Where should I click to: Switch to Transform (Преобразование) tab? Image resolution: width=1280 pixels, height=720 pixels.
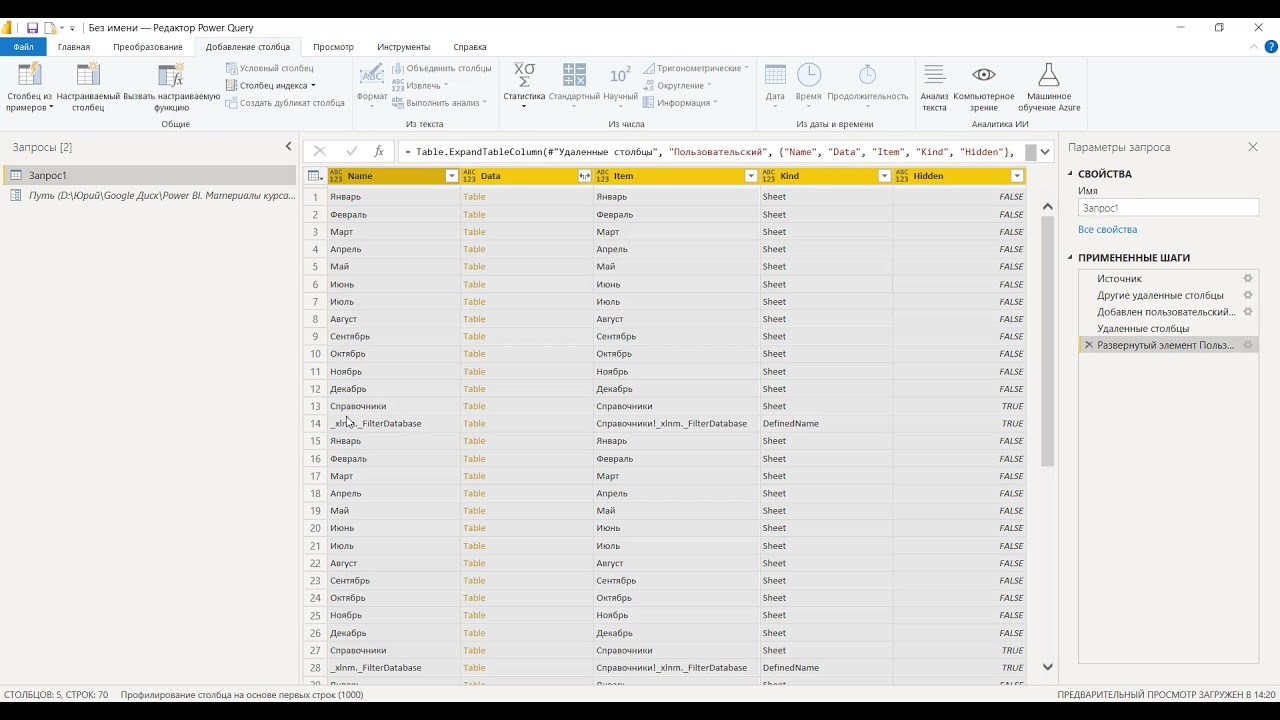point(148,47)
